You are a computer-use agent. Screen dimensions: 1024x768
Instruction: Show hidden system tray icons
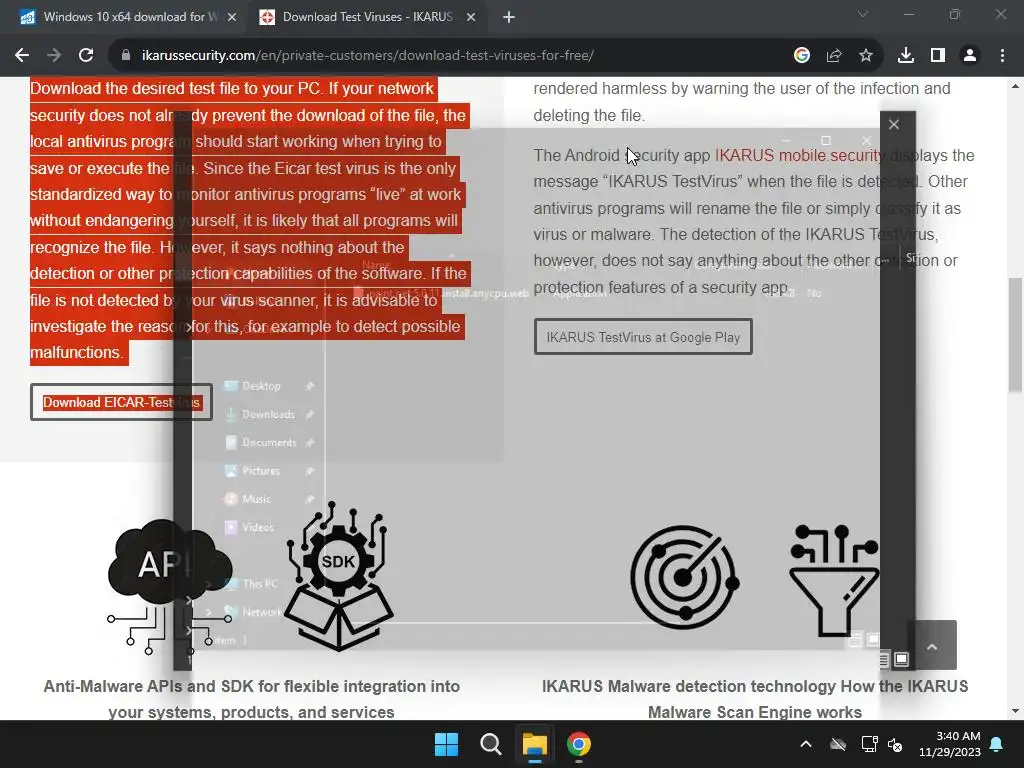pyautogui.click(x=806, y=744)
